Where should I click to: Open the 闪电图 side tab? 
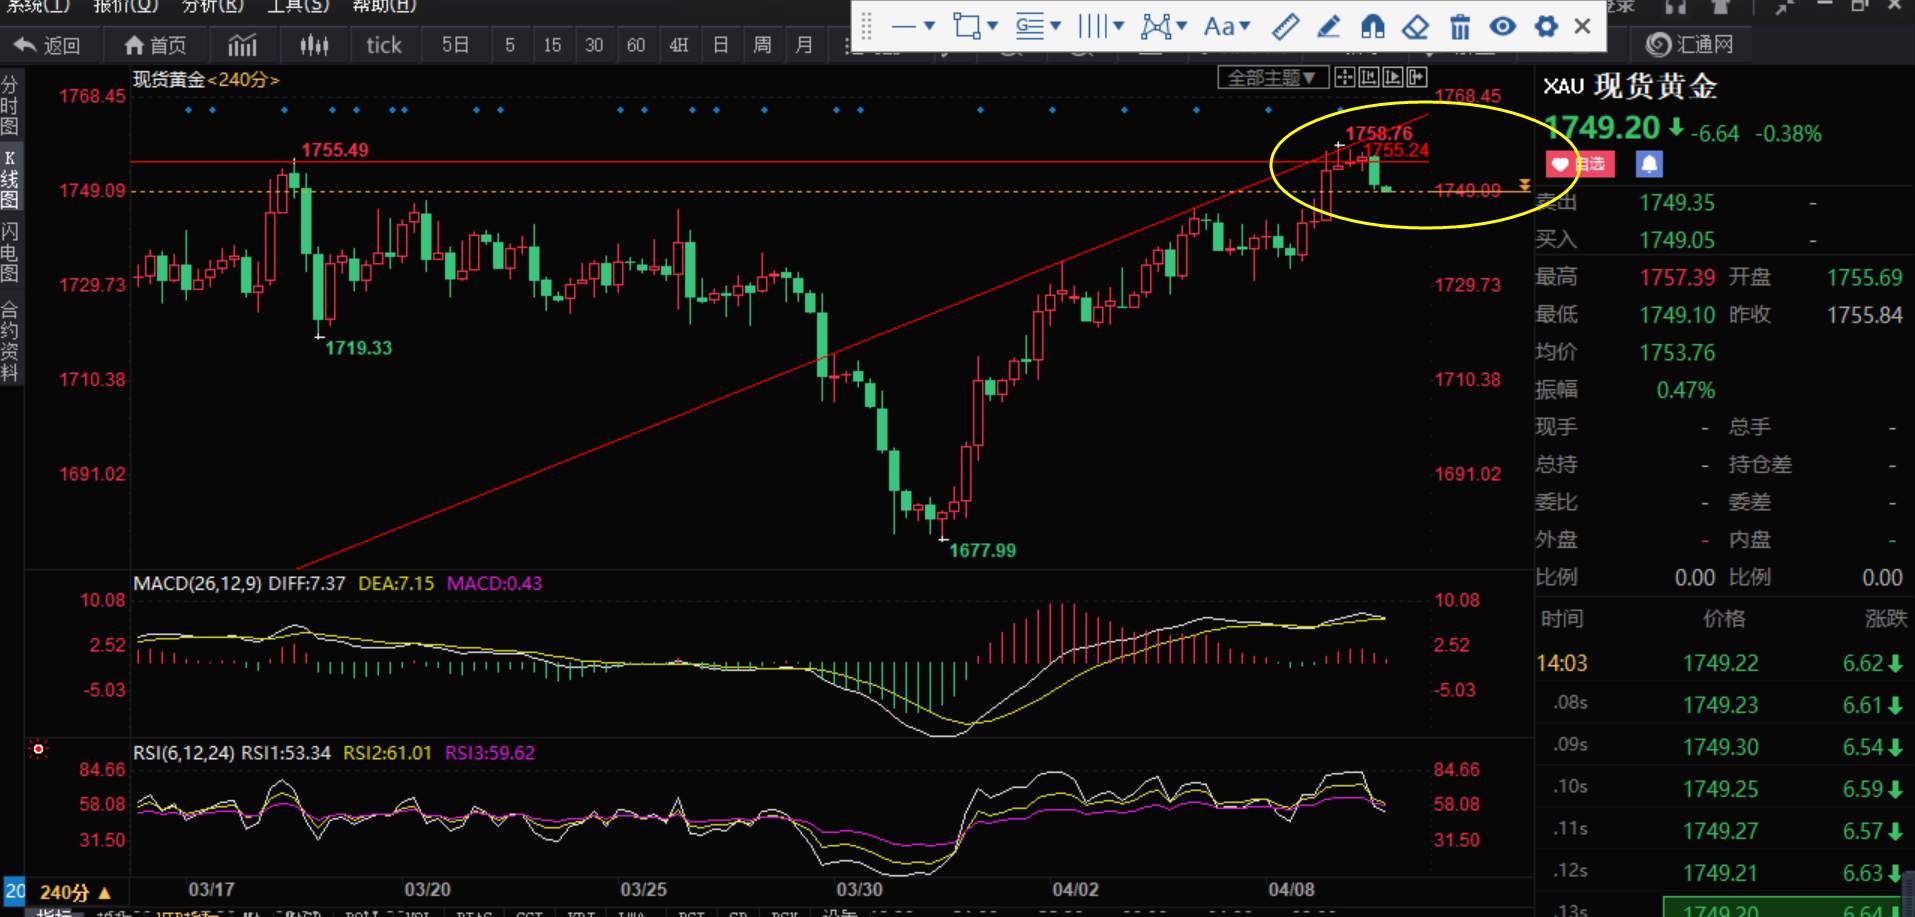click(10, 252)
